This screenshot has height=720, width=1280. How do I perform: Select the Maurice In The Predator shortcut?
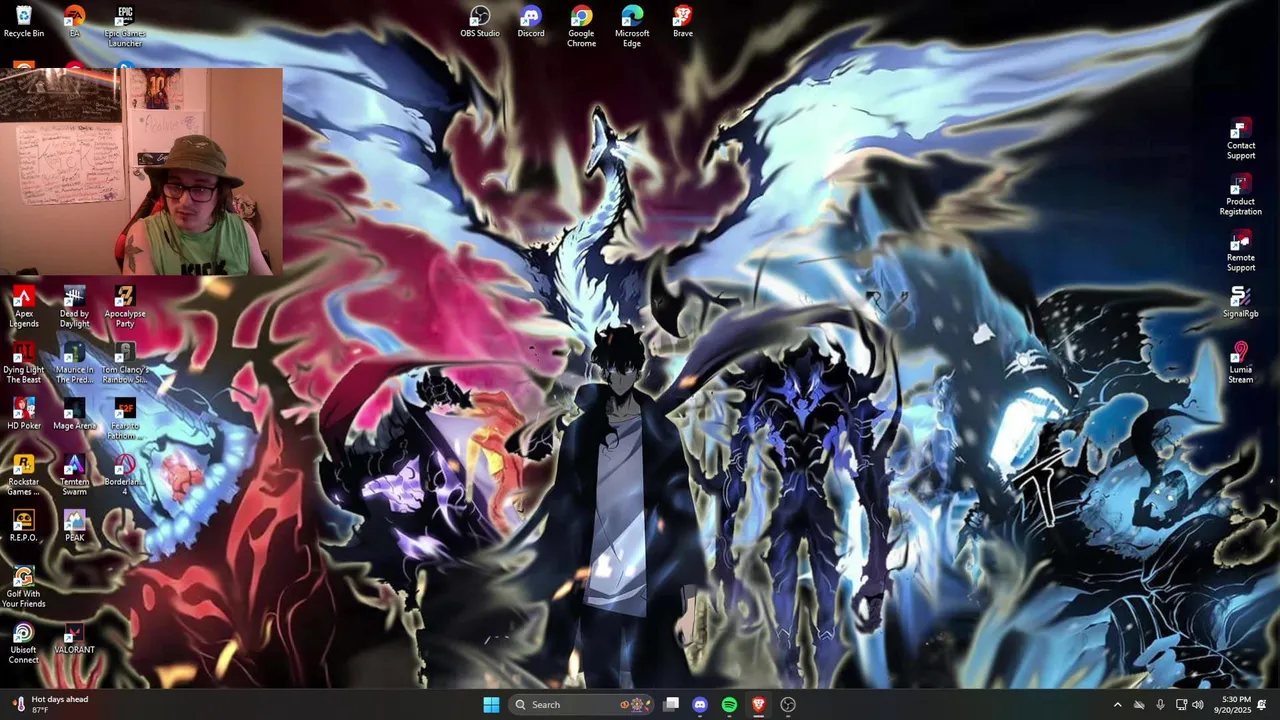tap(74, 363)
